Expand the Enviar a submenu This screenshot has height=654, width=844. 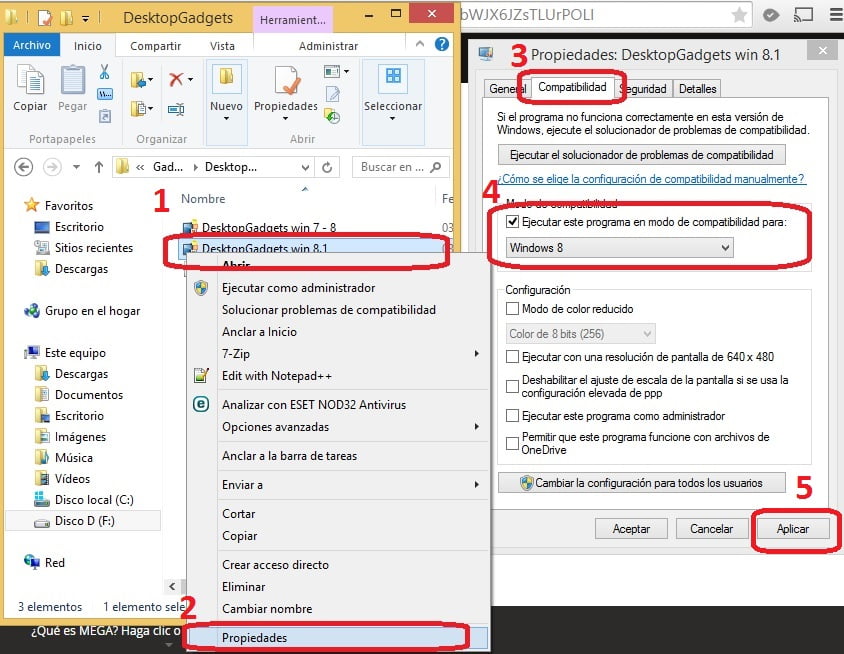[x=350, y=485]
